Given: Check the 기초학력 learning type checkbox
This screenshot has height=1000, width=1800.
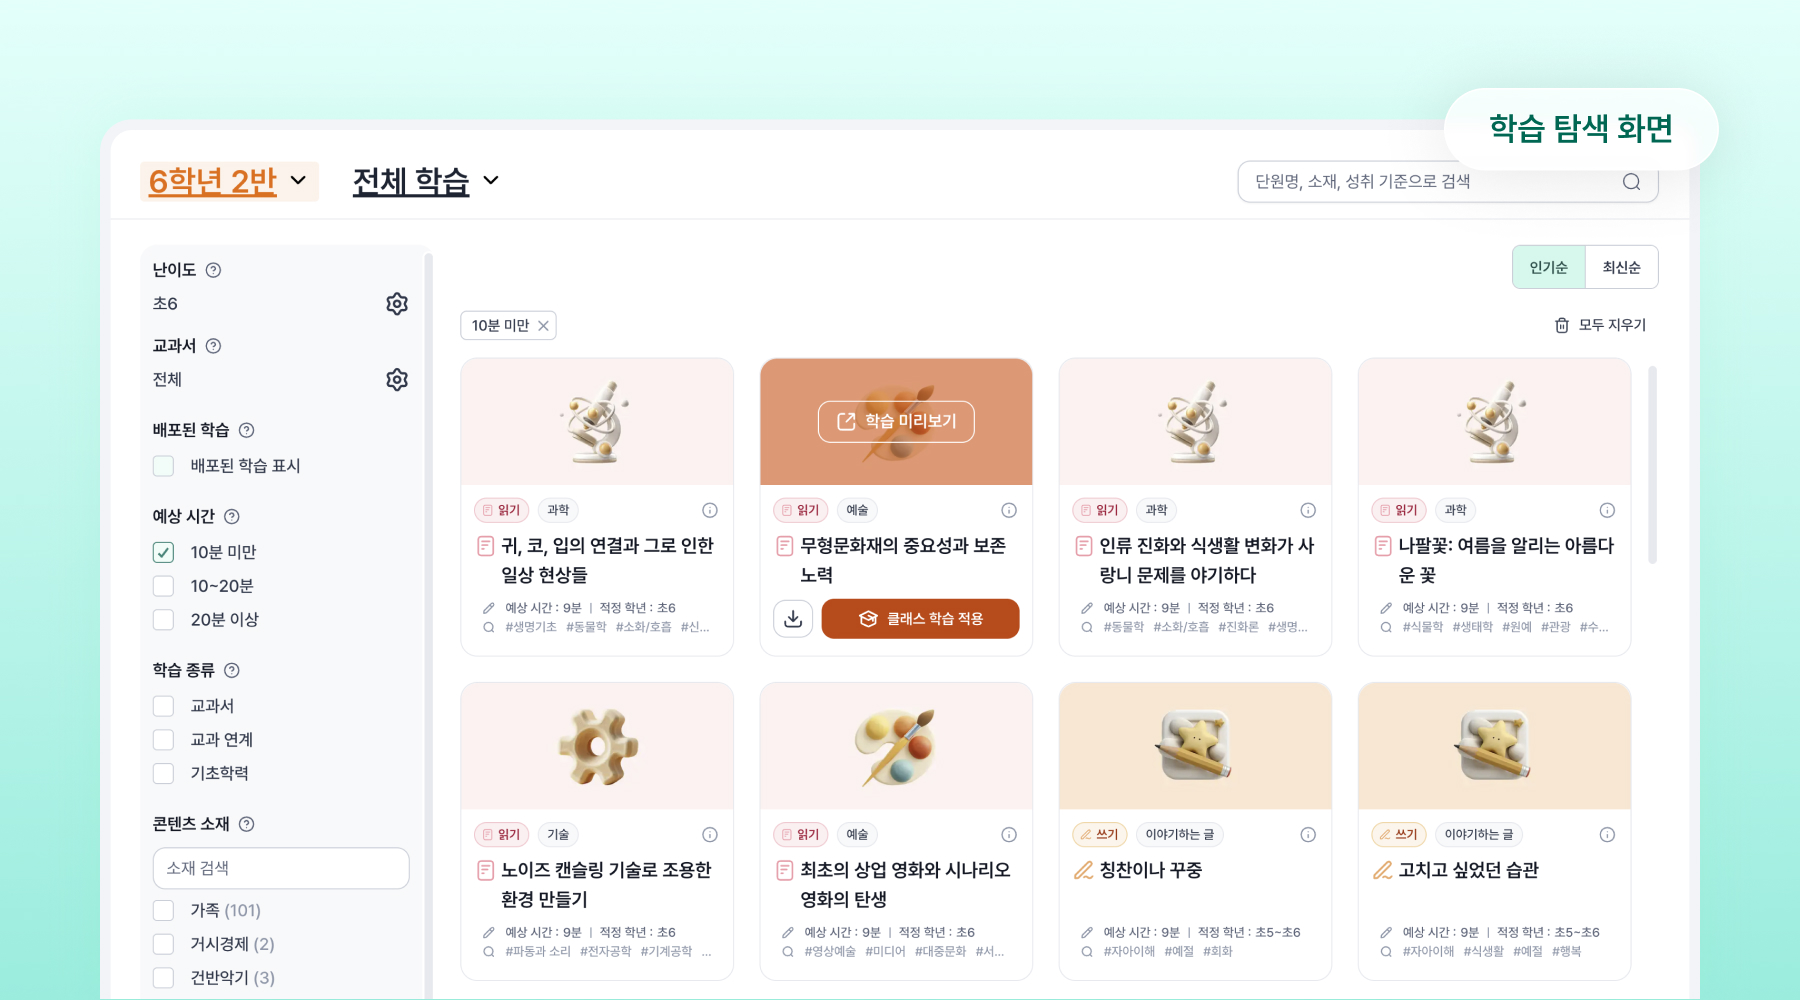Looking at the screenshot, I should 164,773.
